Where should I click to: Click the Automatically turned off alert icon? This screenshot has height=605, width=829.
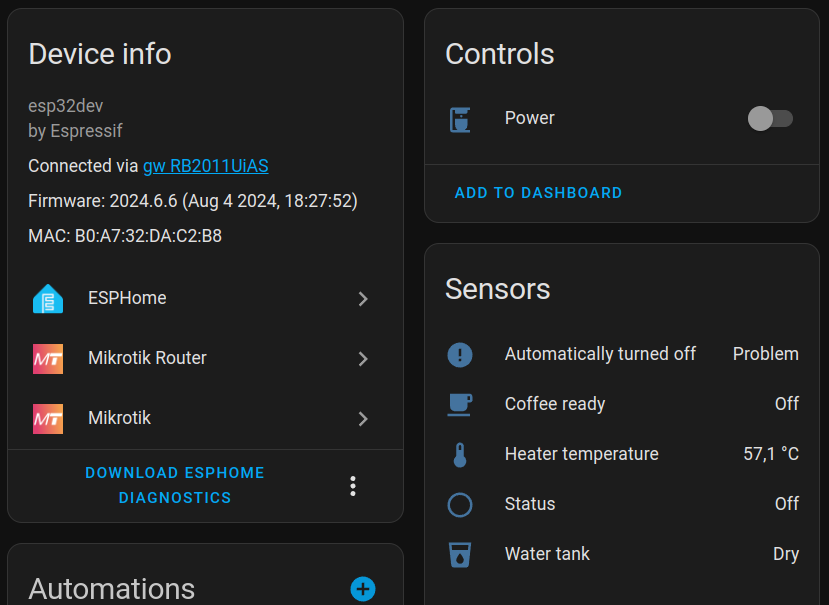click(460, 354)
